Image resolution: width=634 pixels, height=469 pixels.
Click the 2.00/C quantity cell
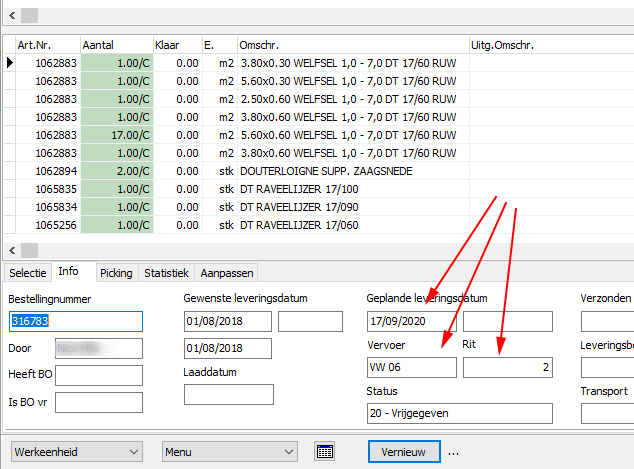click(x=117, y=171)
